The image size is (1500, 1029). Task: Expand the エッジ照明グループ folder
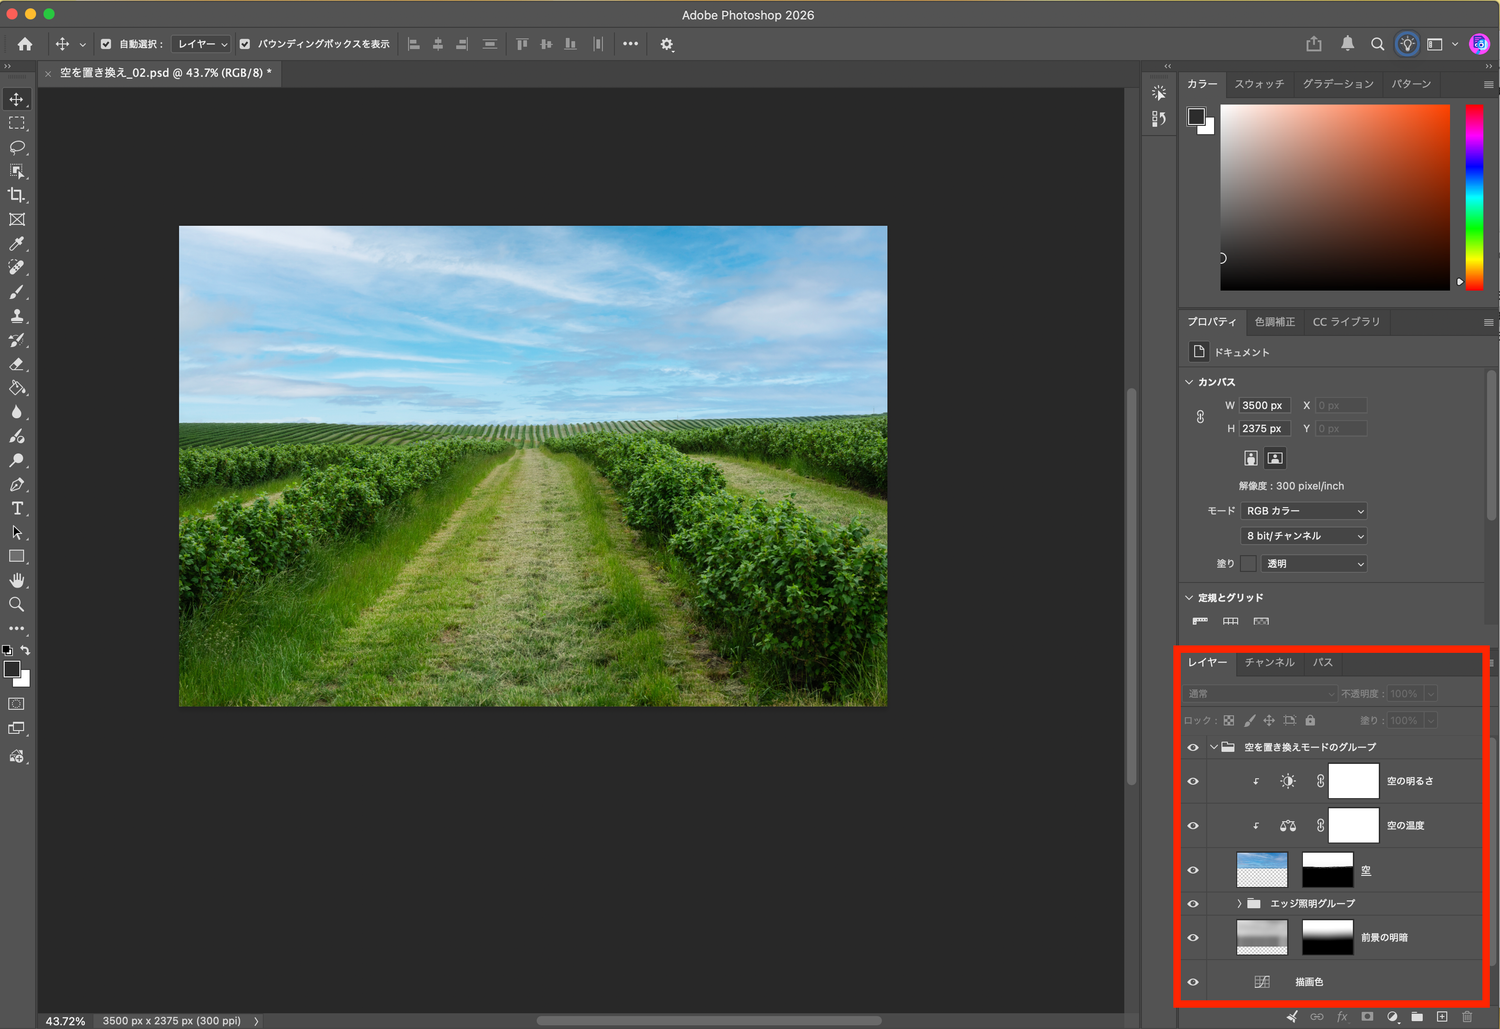pyautogui.click(x=1240, y=903)
